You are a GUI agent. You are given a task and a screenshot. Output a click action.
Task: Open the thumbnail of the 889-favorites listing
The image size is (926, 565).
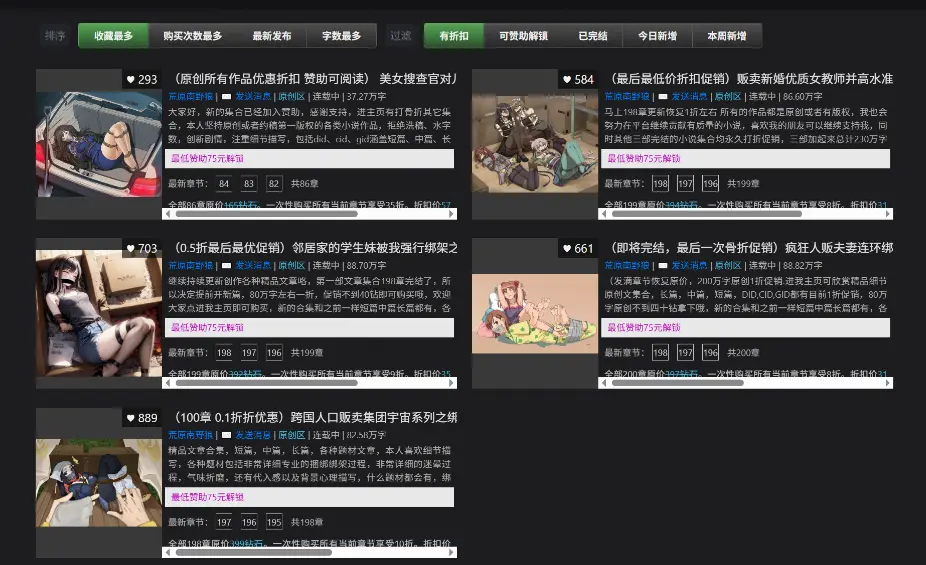point(99,483)
